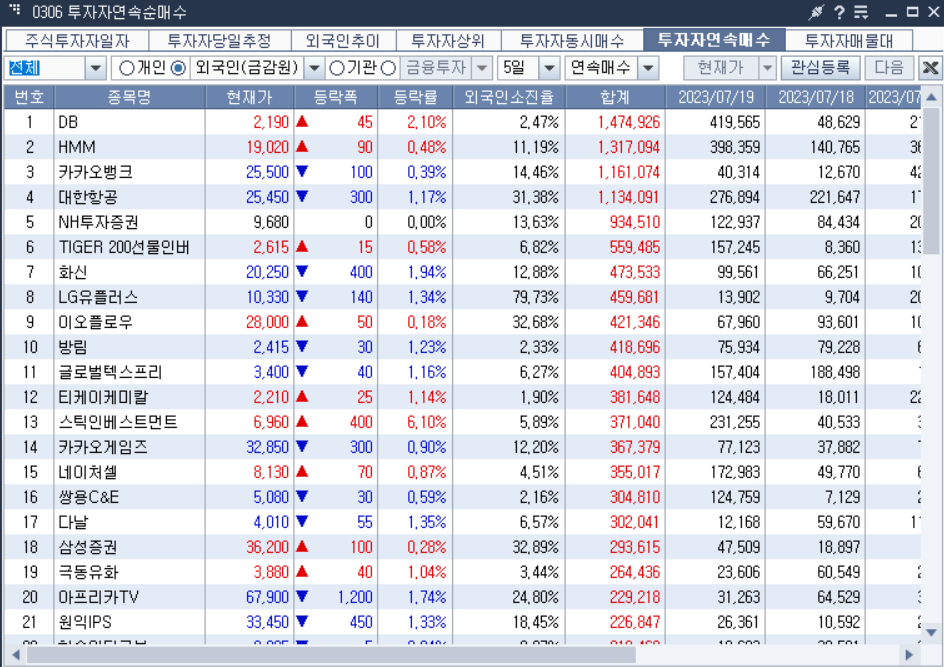Click the vertical scrollbar down arrow
Image resolution: width=944 pixels, height=667 pixels.
tap(931, 632)
